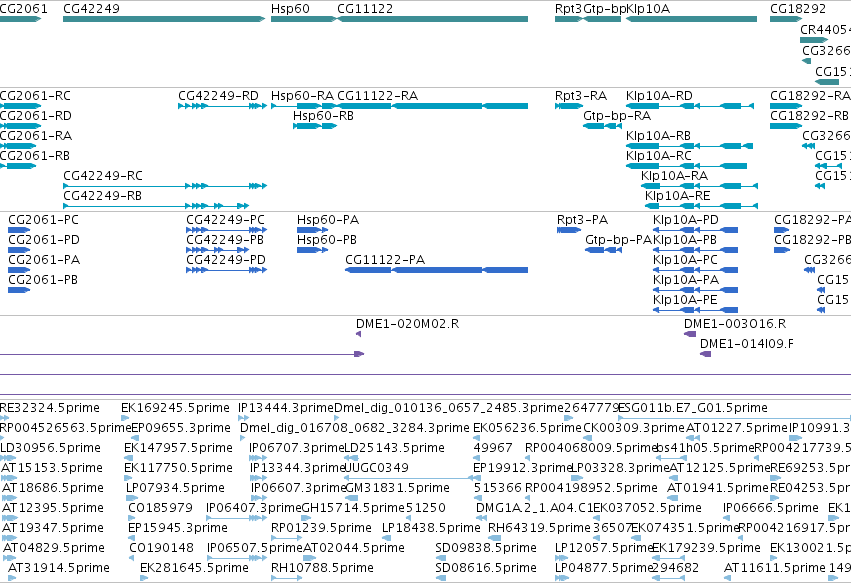Select EST AT31914.5prime

pyautogui.click(x=12, y=578)
